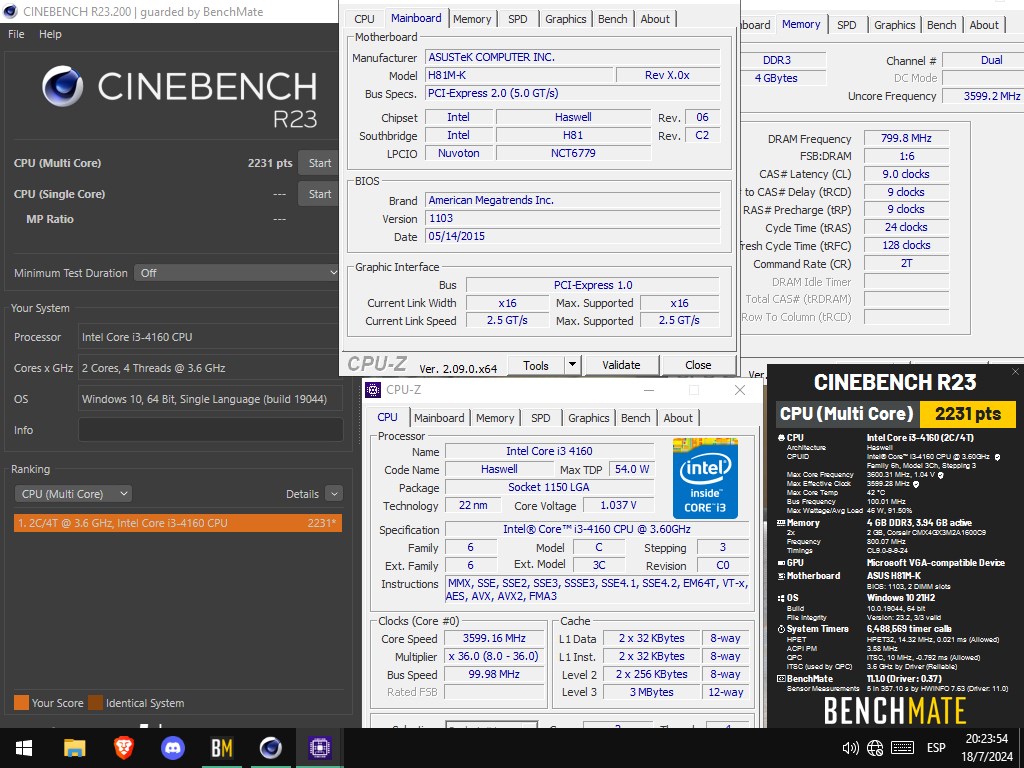The image size is (1024, 768).
Task: Select About tab in right CPU-Z window
Action: pos(984,25)
